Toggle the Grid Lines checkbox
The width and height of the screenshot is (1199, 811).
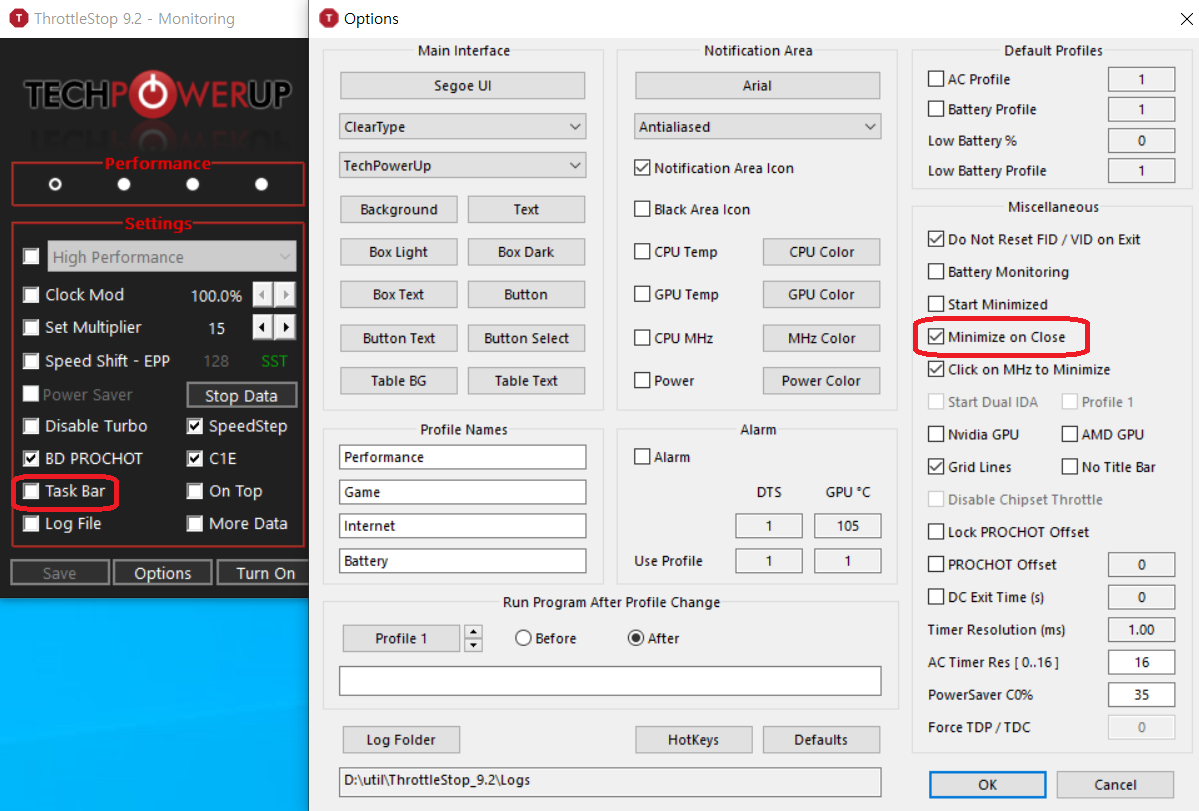[936, 466]
